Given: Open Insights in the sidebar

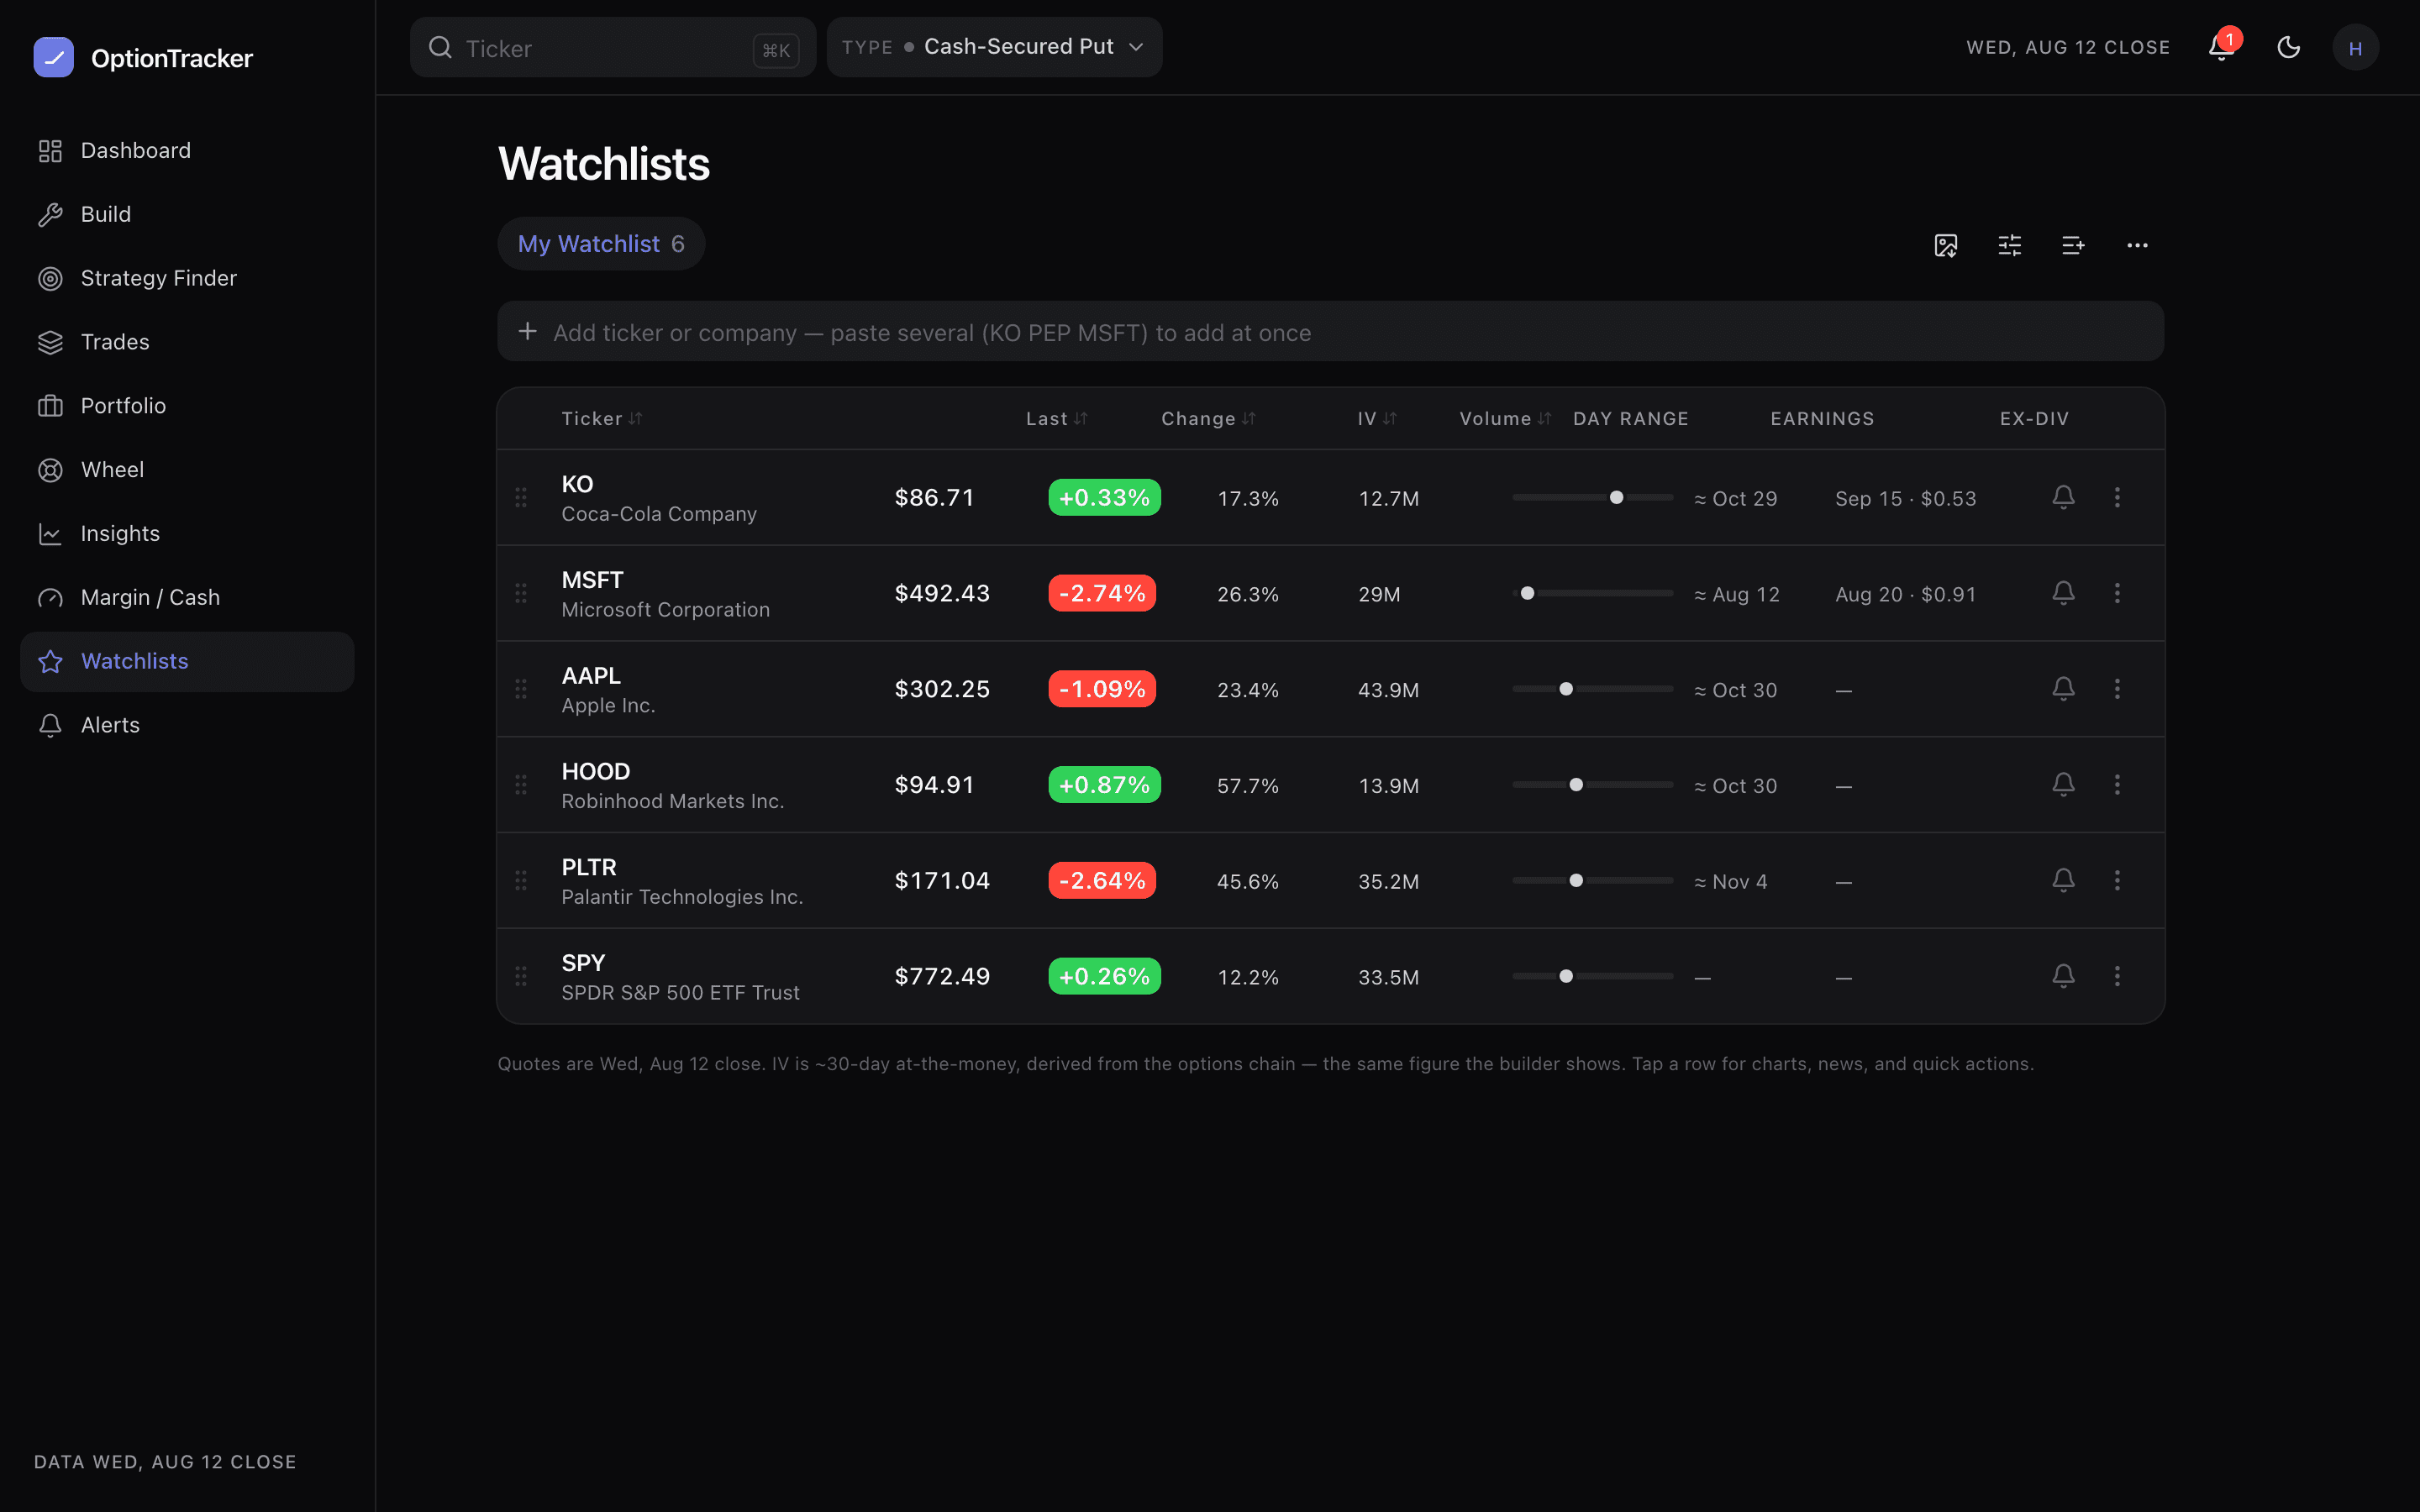Looking at the screenshot, I should 187,534.
